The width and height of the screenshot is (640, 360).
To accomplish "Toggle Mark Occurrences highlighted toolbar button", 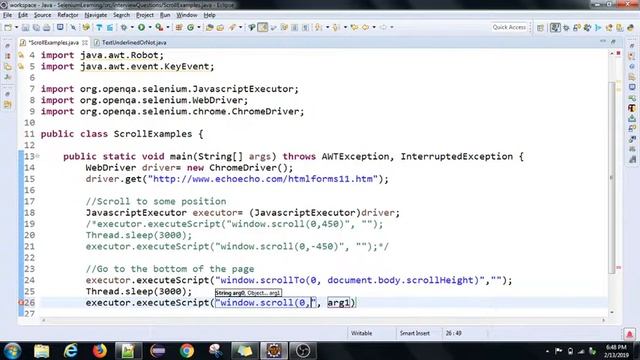I will 263,27.
